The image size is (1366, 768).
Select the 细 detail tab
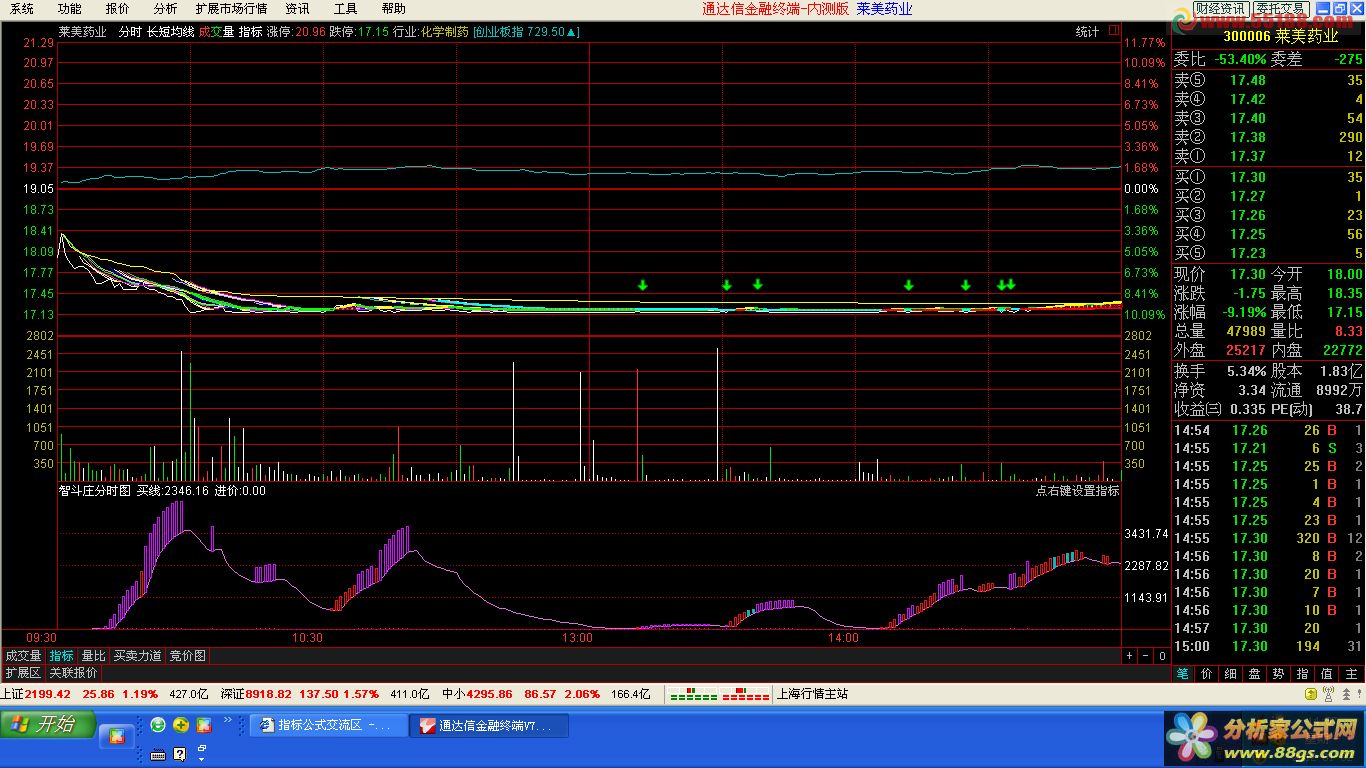(1230, 674)
